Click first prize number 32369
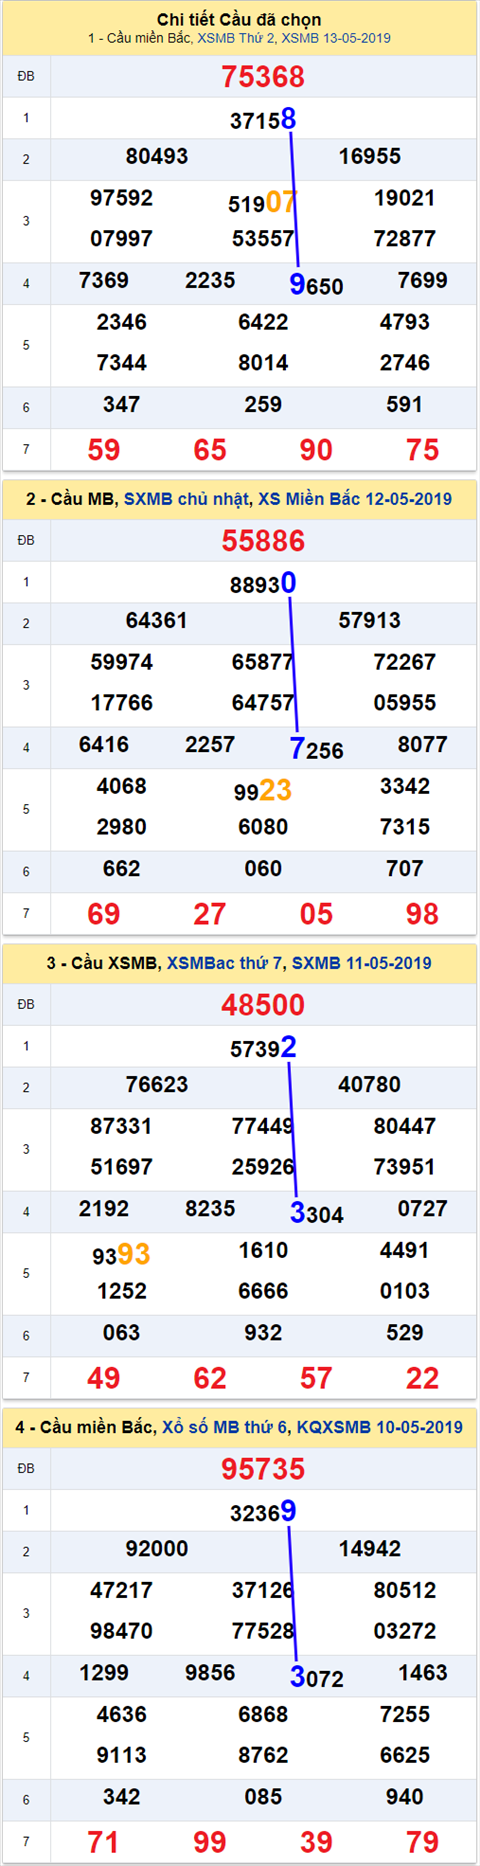 tap(263, 1512)
